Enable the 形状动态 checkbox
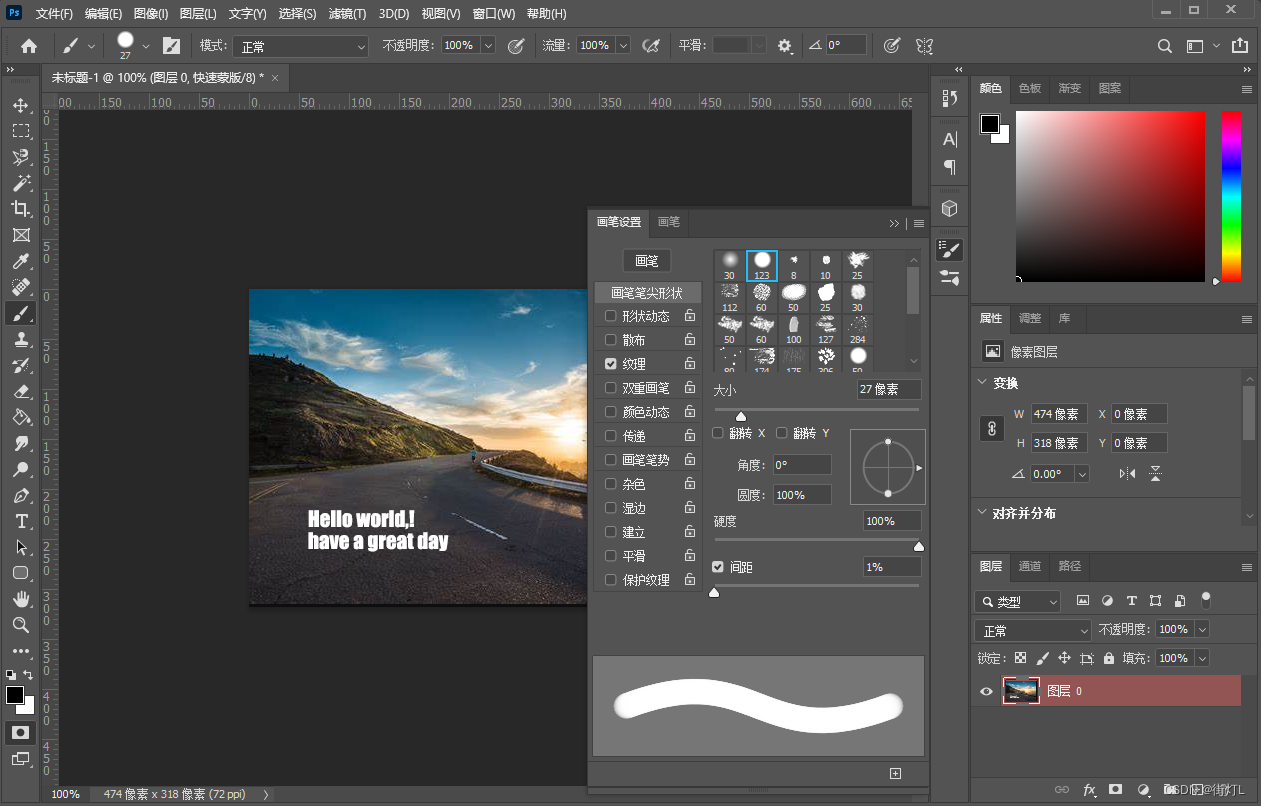 pos(611,316)
